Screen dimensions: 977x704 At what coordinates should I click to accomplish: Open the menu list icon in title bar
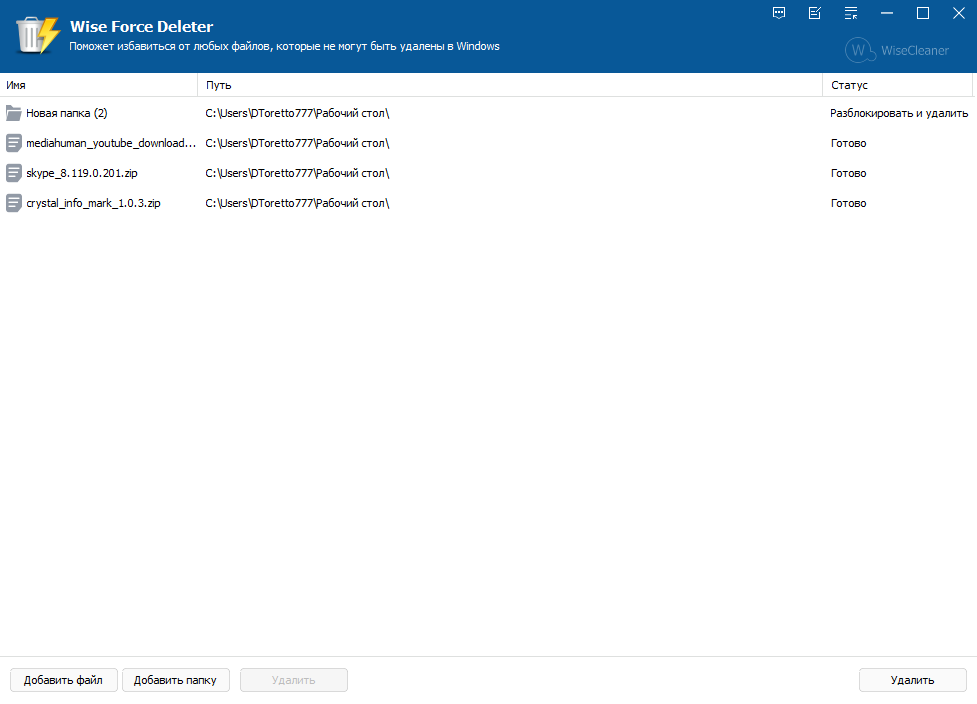click(851, 13)
